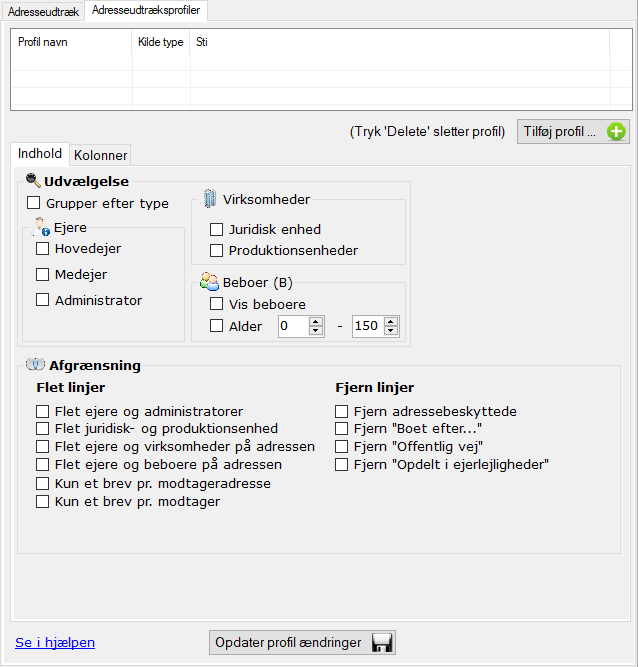Click the building icon beside Virksomheder

coord(209,198)
